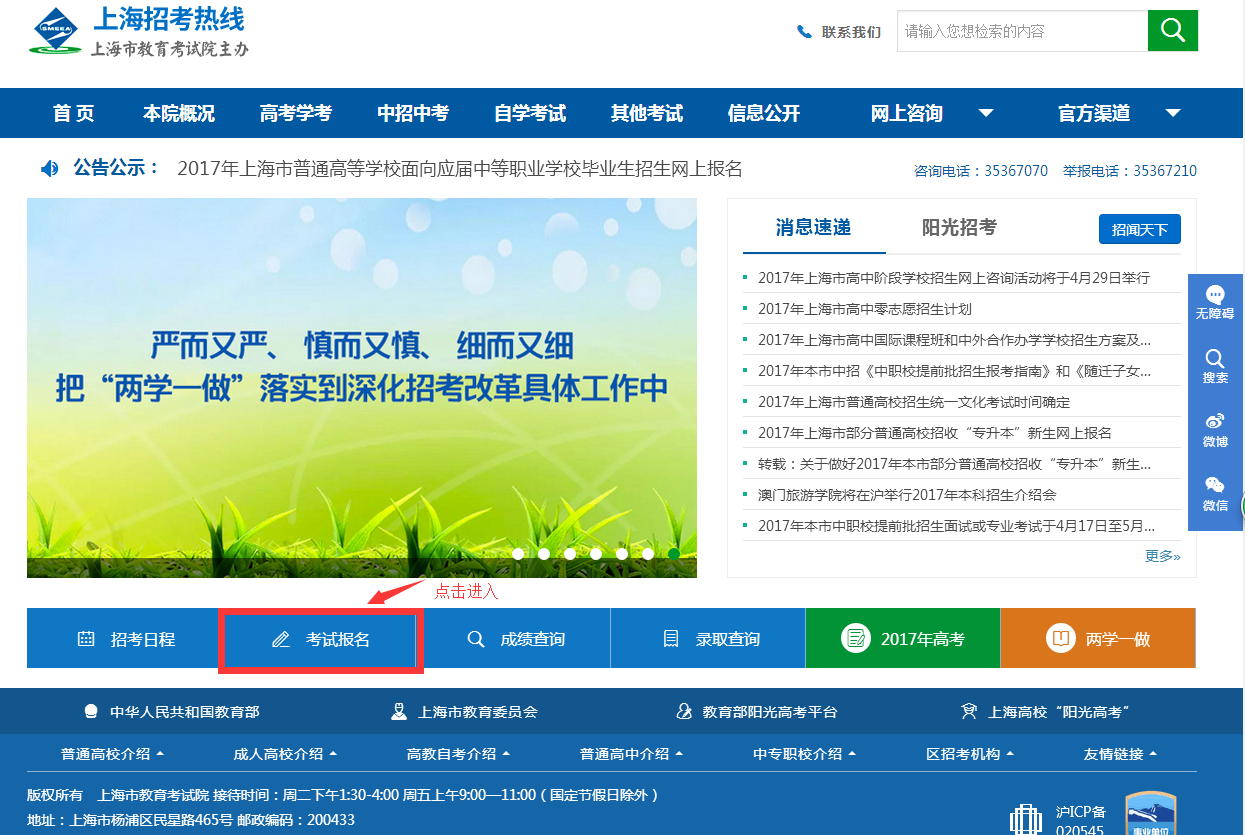Click the search input field

[x=1020, y=31]
